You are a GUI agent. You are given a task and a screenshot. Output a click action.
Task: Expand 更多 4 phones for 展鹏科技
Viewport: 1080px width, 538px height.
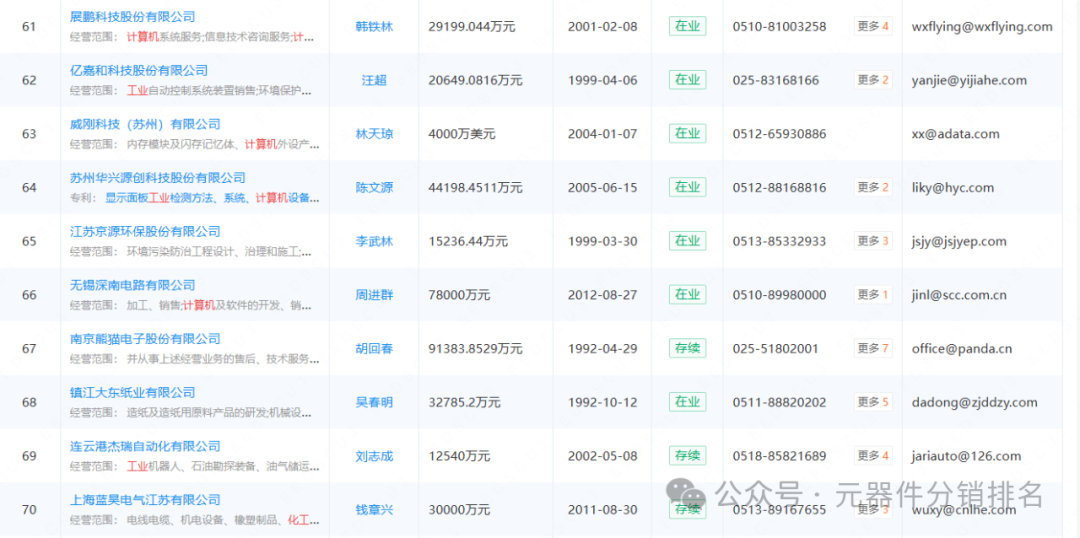[x=873, y=27]
